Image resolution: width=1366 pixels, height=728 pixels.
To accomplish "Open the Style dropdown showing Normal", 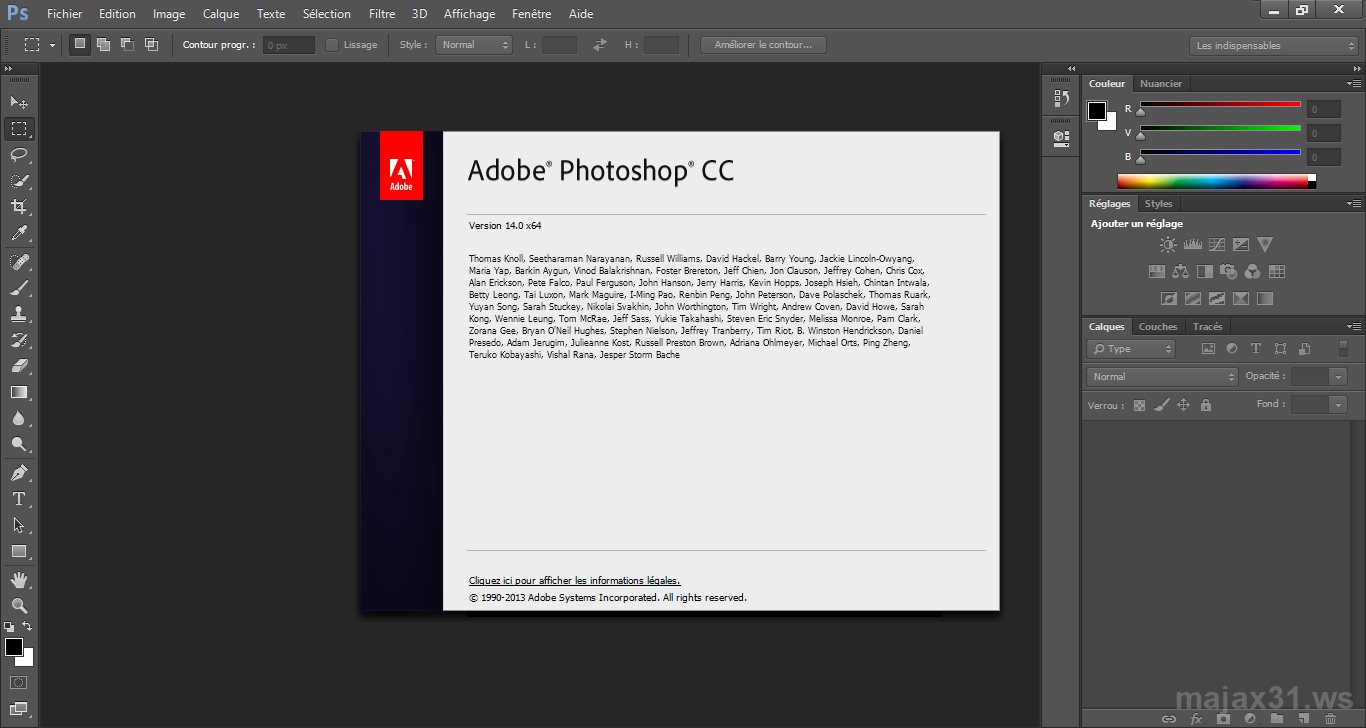I will [474, 45].
